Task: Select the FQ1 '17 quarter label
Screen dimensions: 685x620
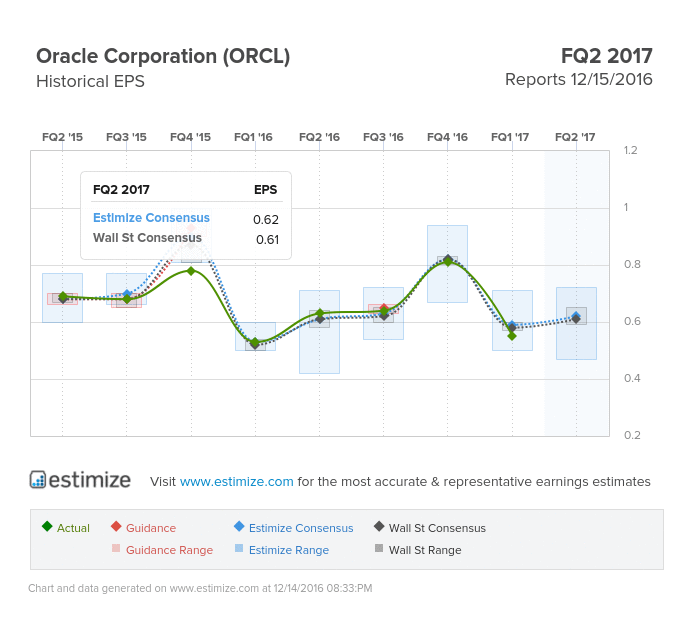Action: pos(510,137)
